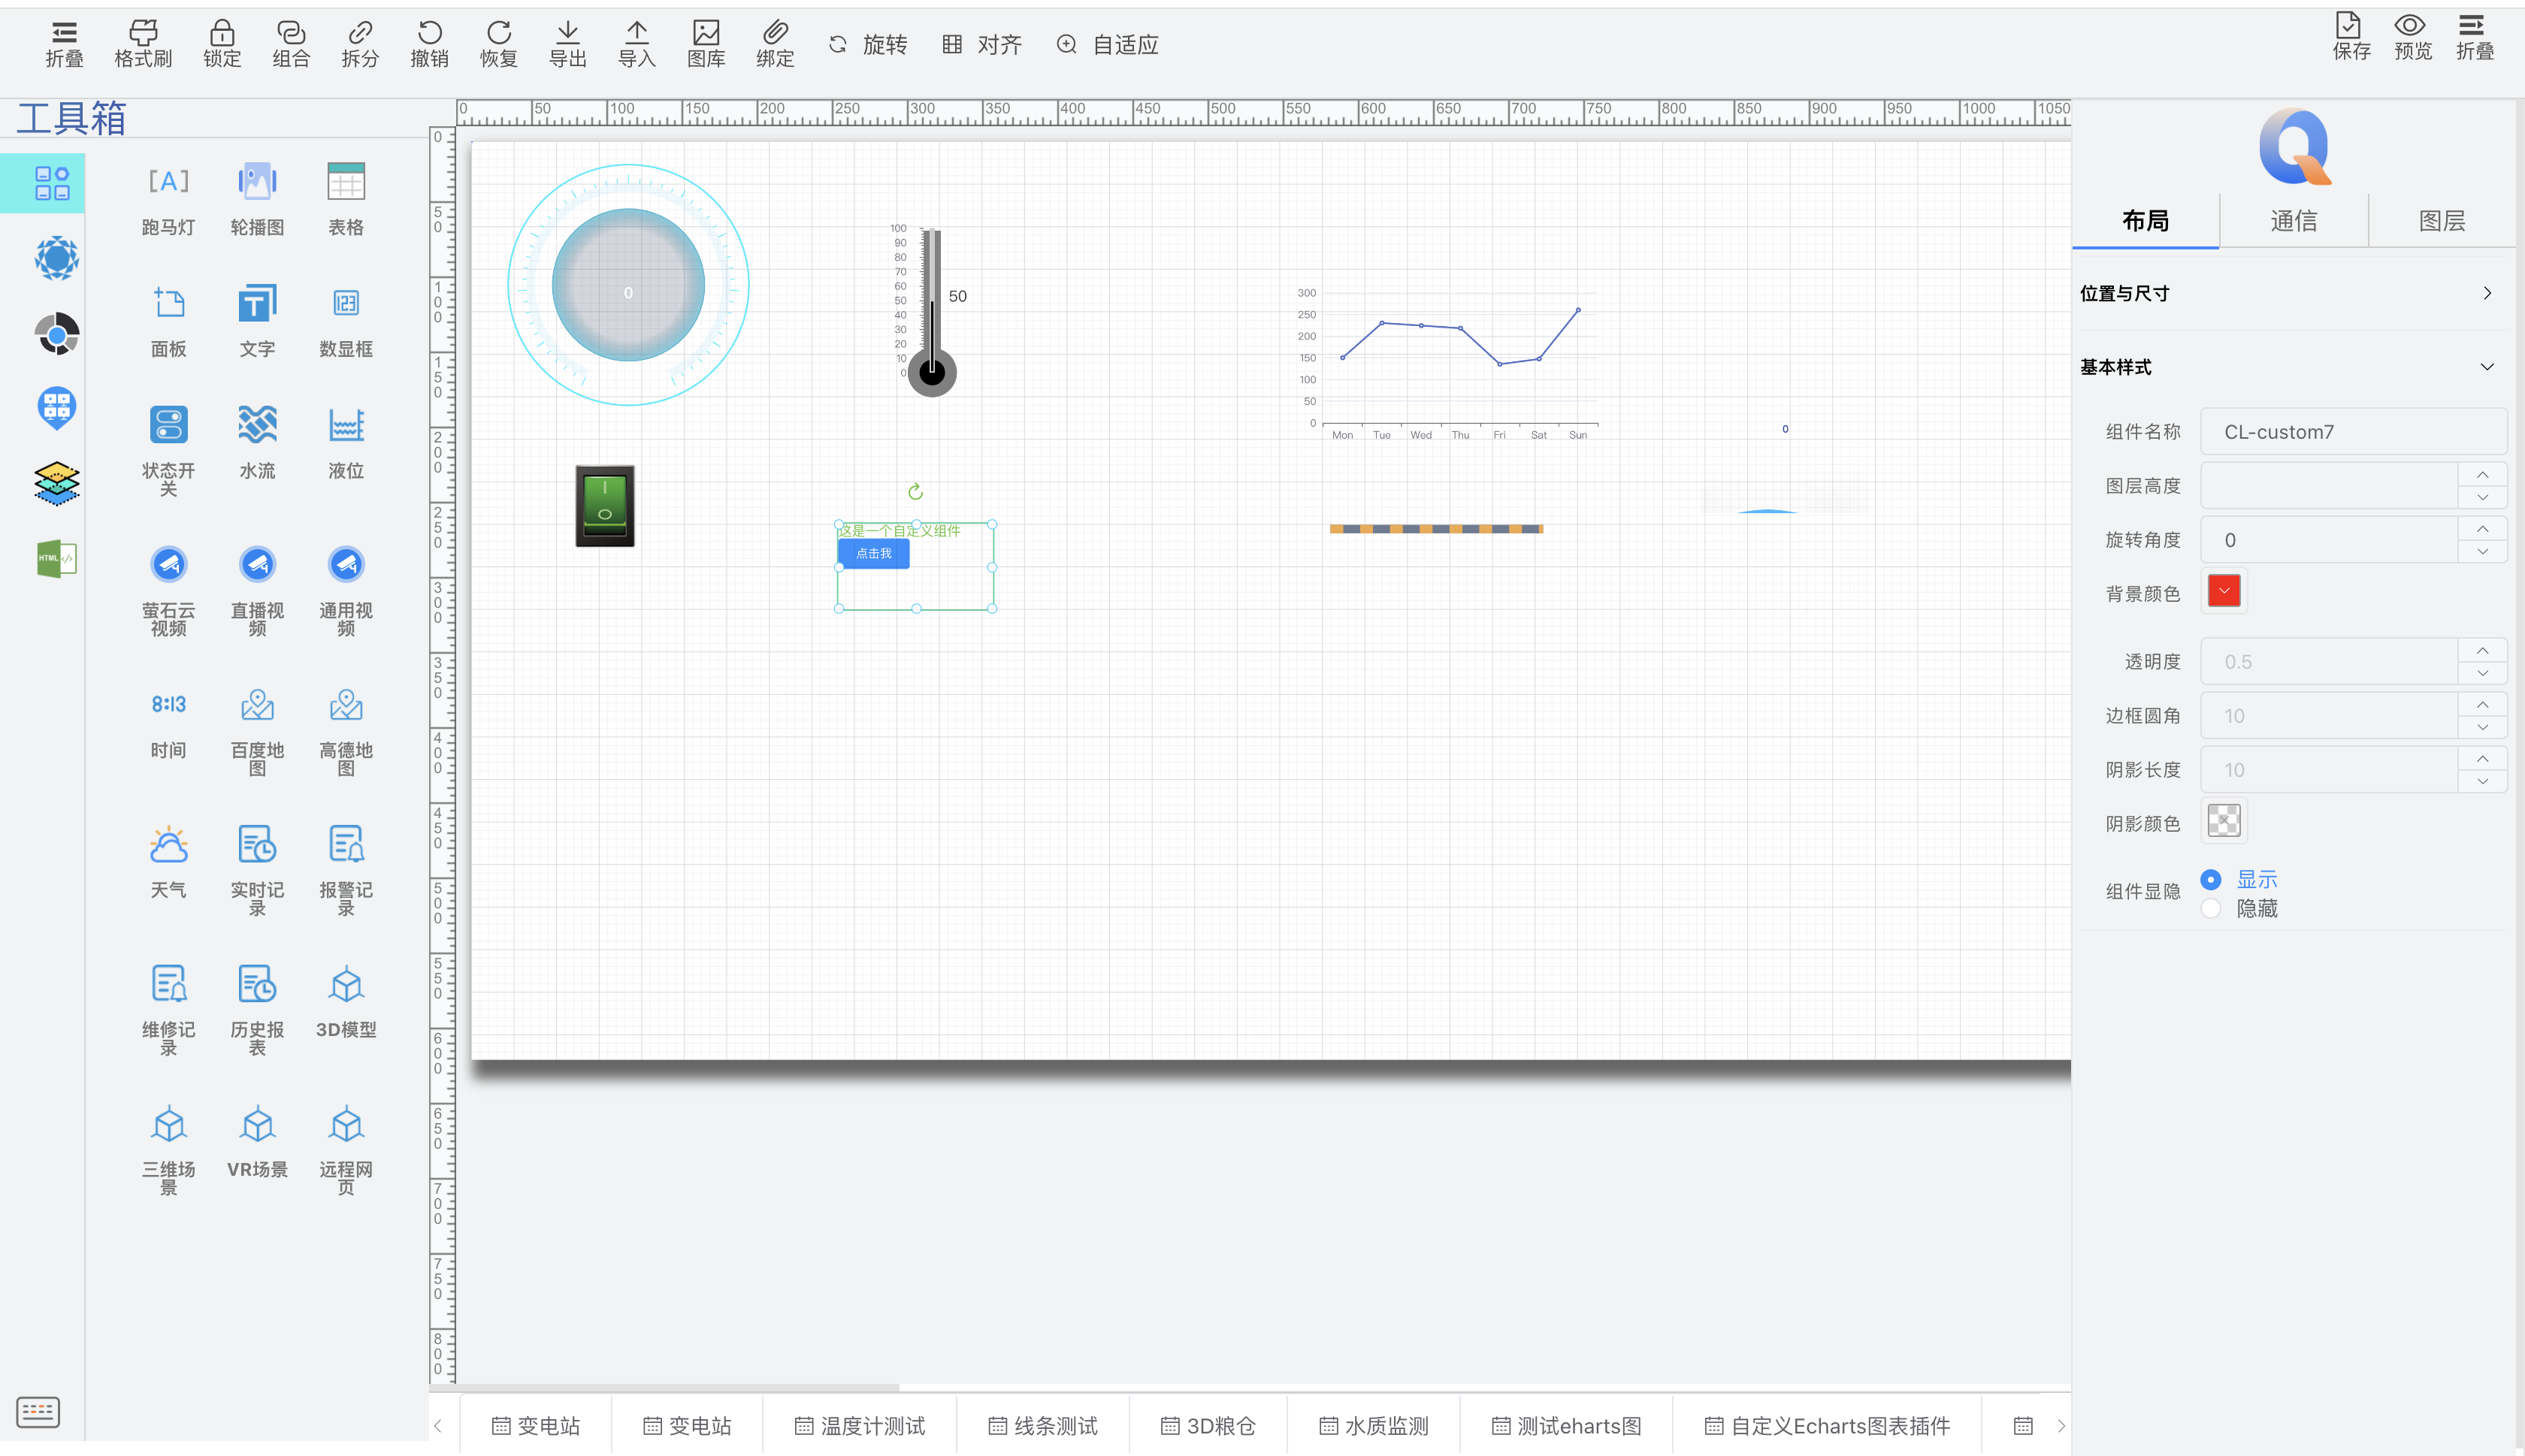Open the 温度计测试 page tab

coord(860,1426)
